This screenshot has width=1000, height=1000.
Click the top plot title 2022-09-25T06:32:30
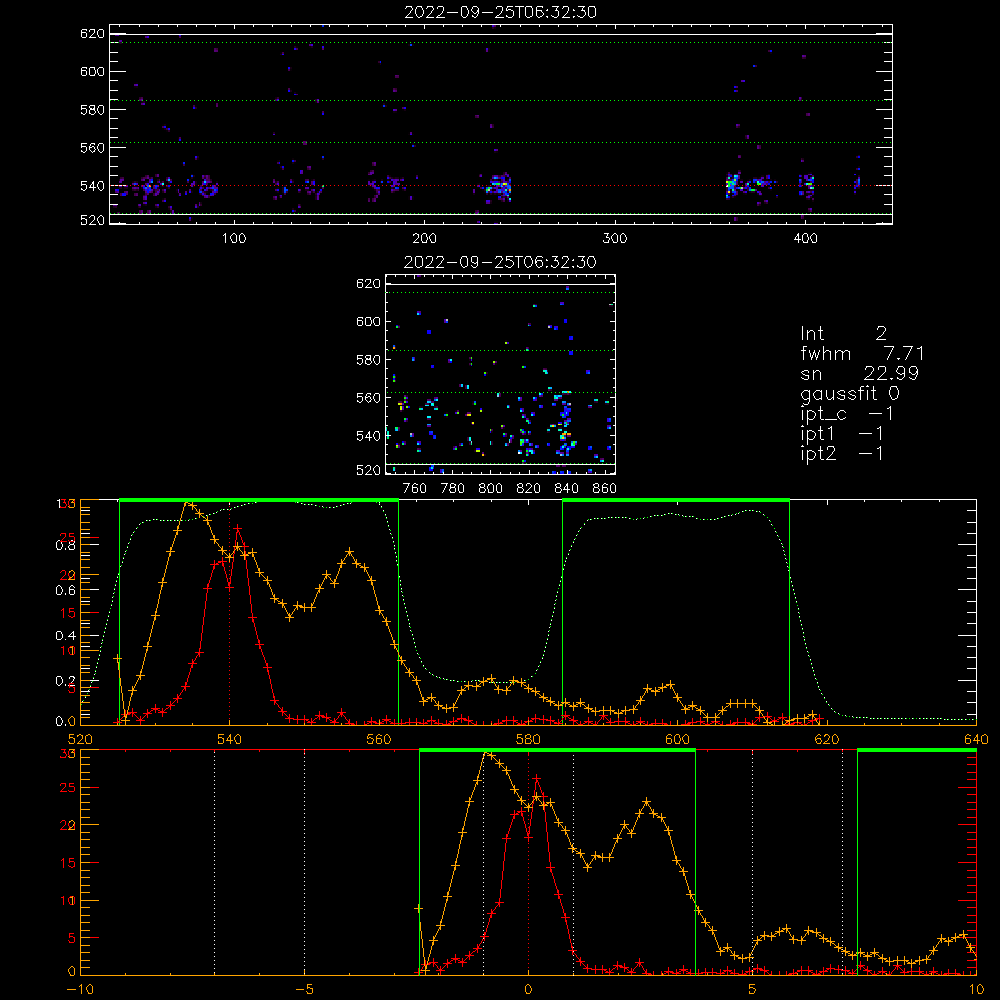pyautogui.click(x=500, y=12)
